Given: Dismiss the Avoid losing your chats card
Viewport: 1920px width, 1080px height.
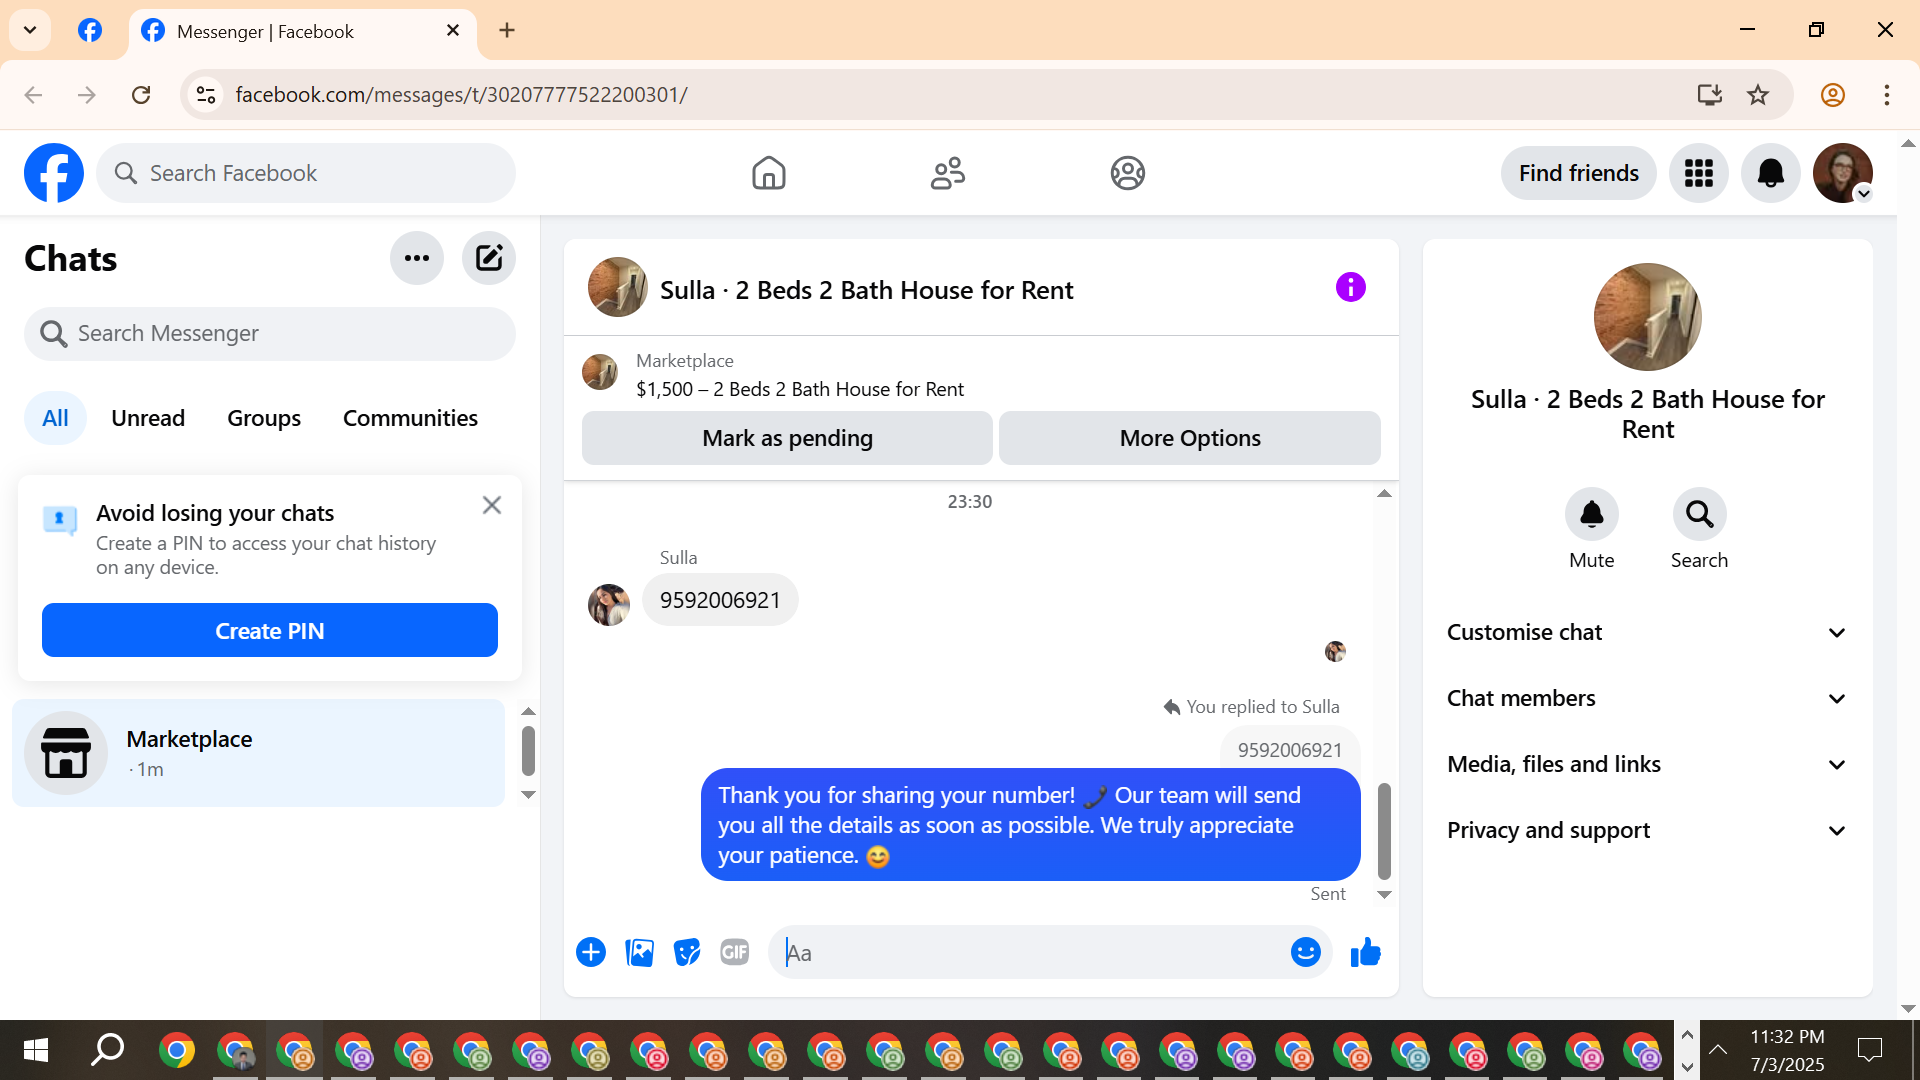Looking at the screenshot, I should 491,505.
